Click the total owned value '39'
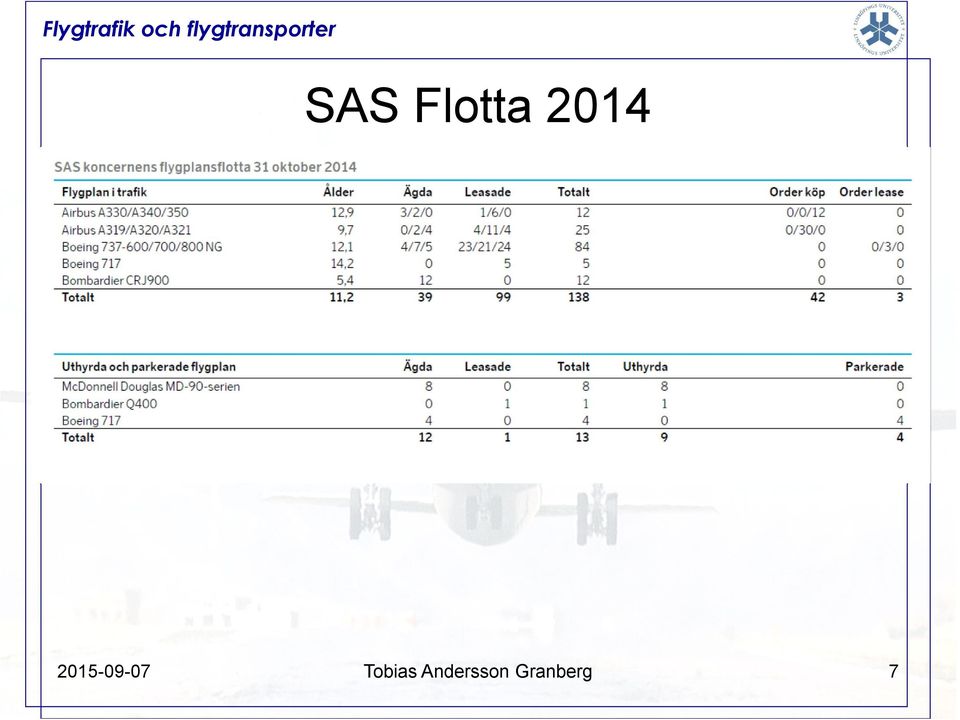The image size is (960, 720). click(x=425, y=298)
